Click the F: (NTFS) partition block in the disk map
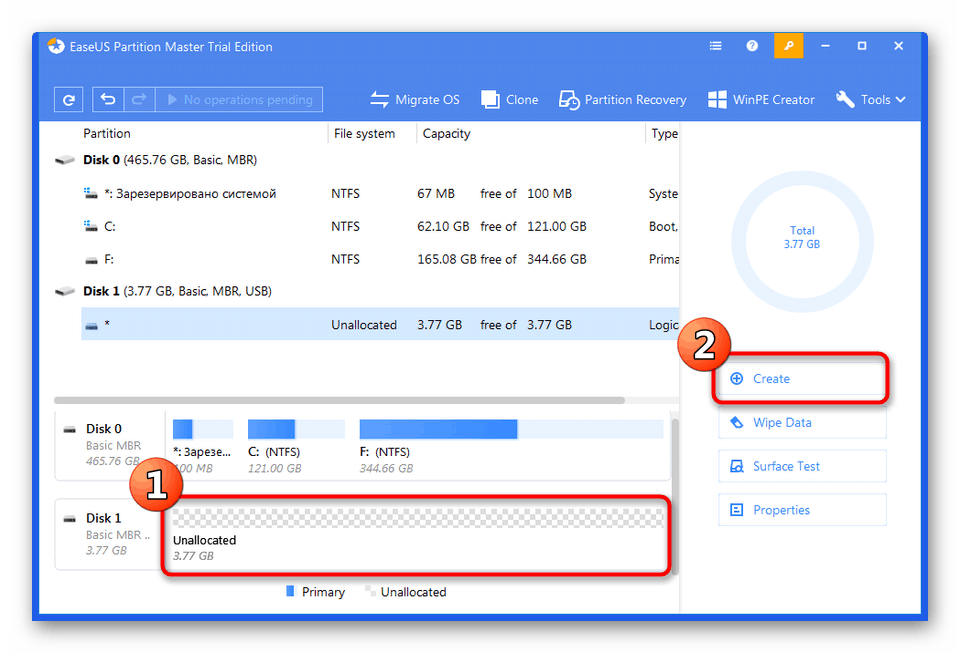The image size is (960, 653). (511, 446)
